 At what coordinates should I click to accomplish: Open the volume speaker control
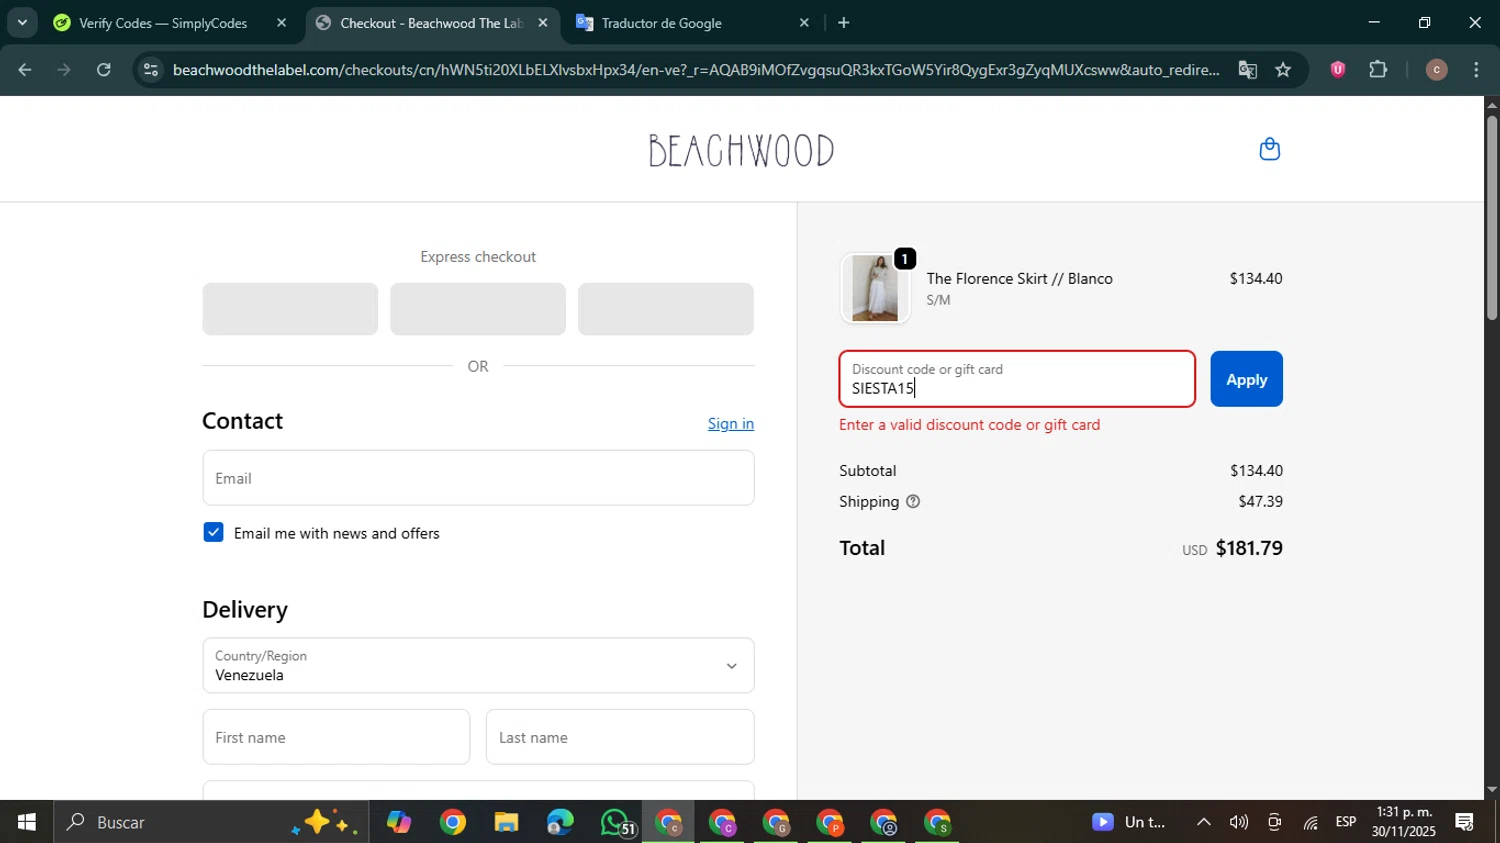(x=1238, y=822)
